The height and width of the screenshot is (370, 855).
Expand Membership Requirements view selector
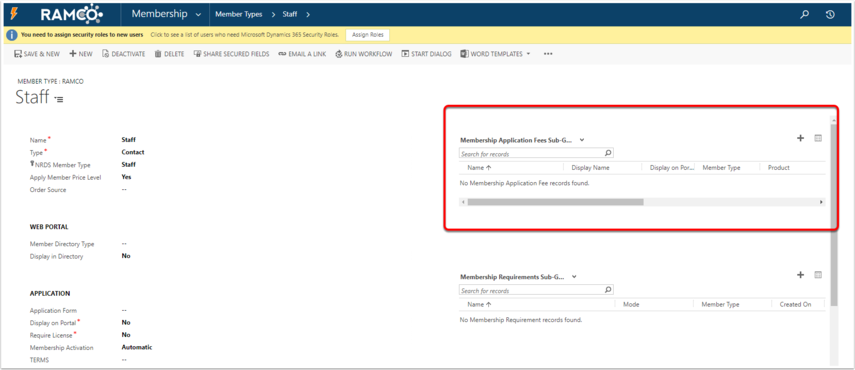[x=574, y=277]
